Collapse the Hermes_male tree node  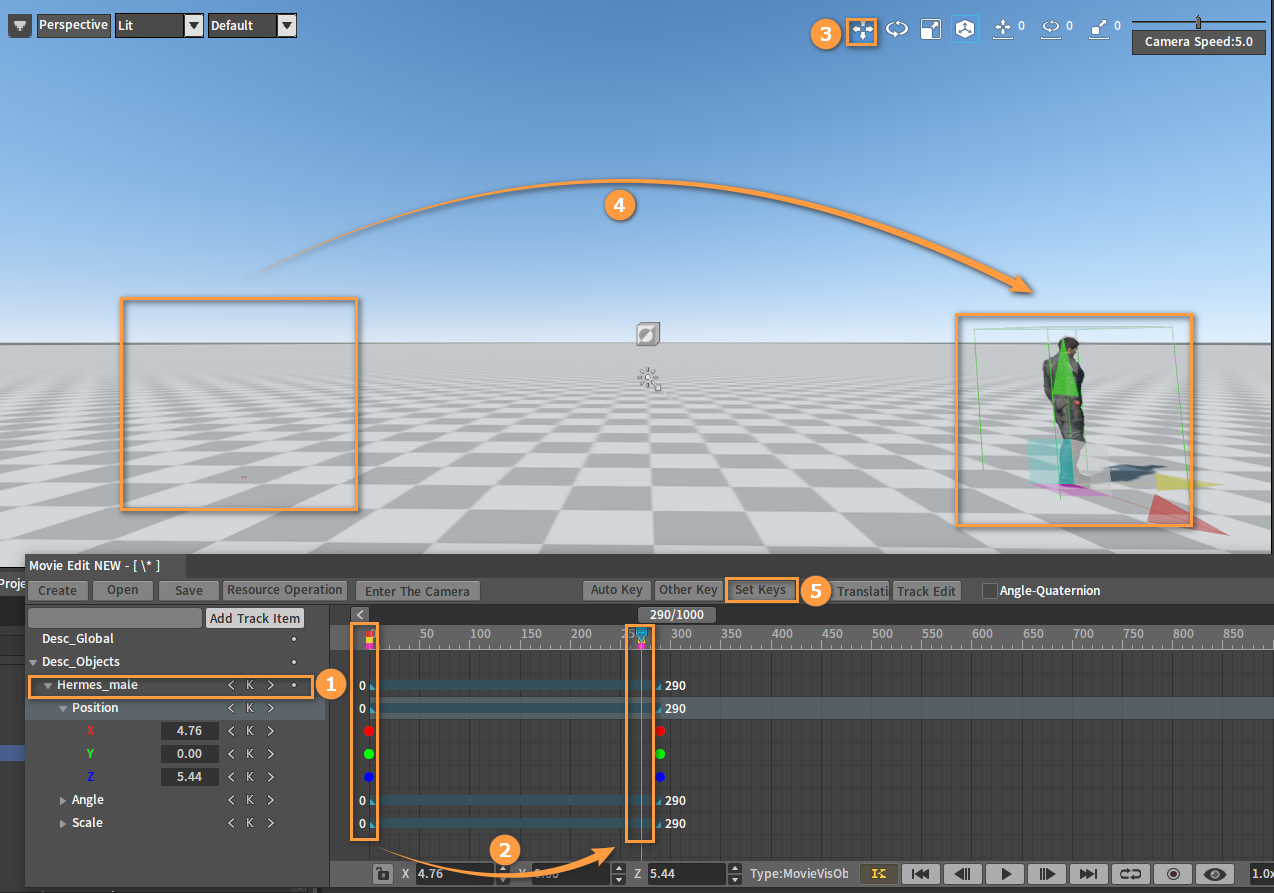pyautogui.click(x=48, y=686)
